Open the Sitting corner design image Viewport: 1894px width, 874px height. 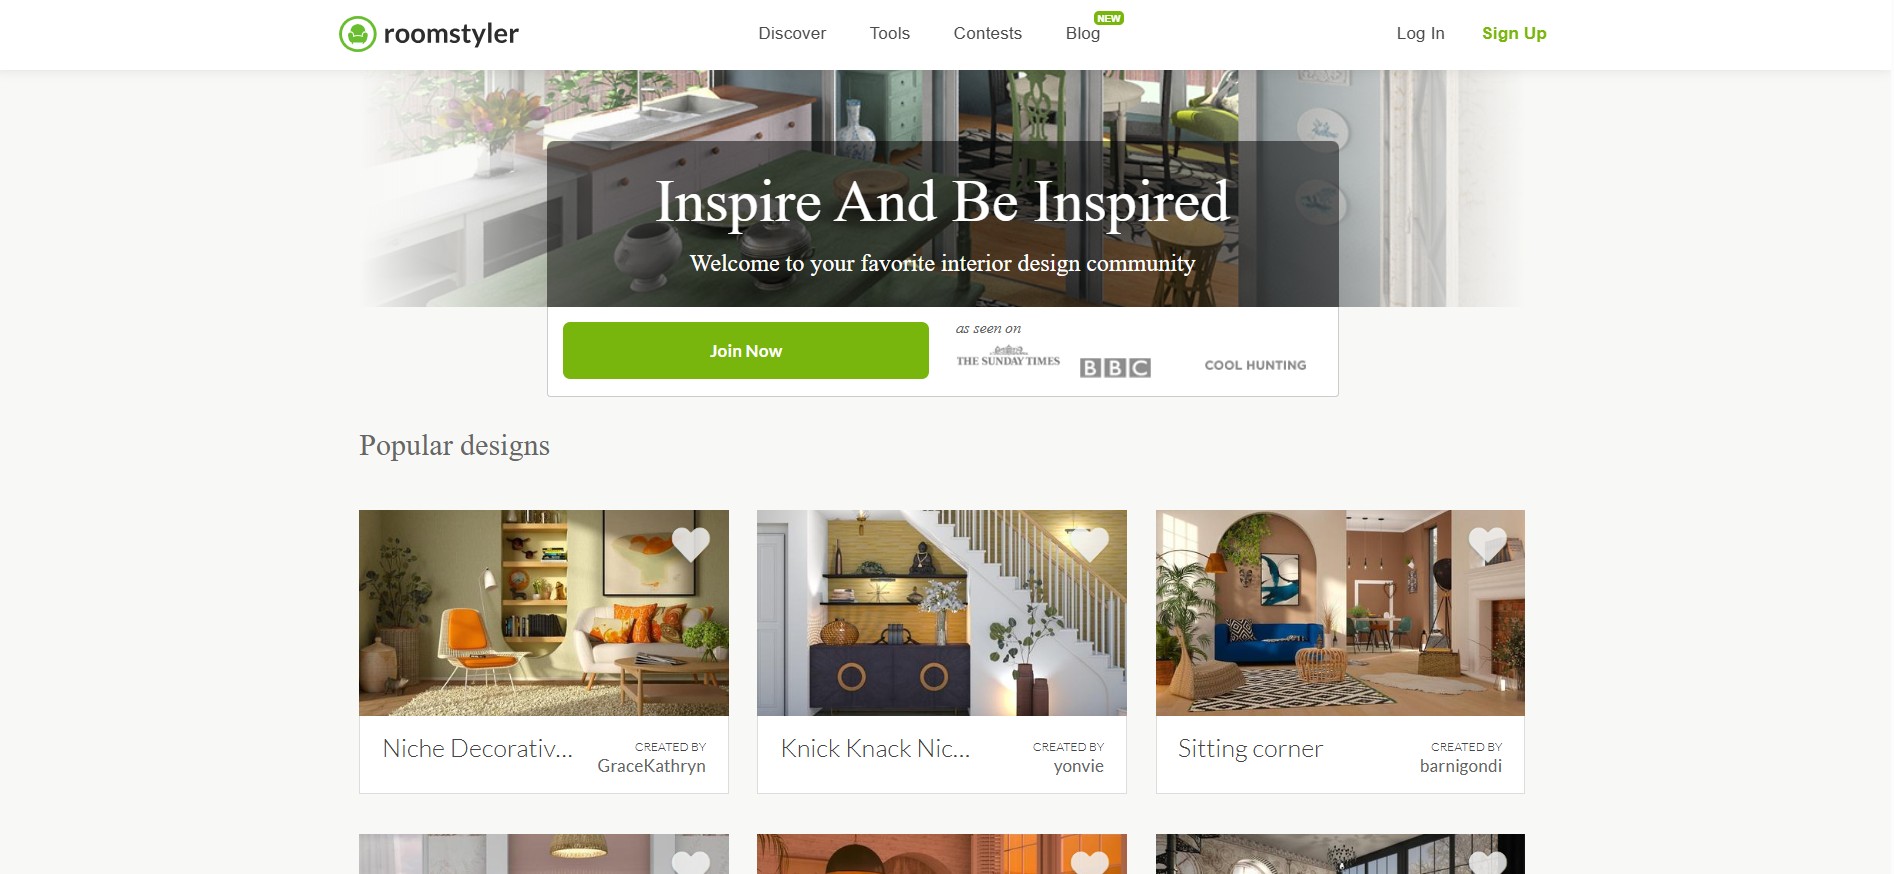point(1340,613)
